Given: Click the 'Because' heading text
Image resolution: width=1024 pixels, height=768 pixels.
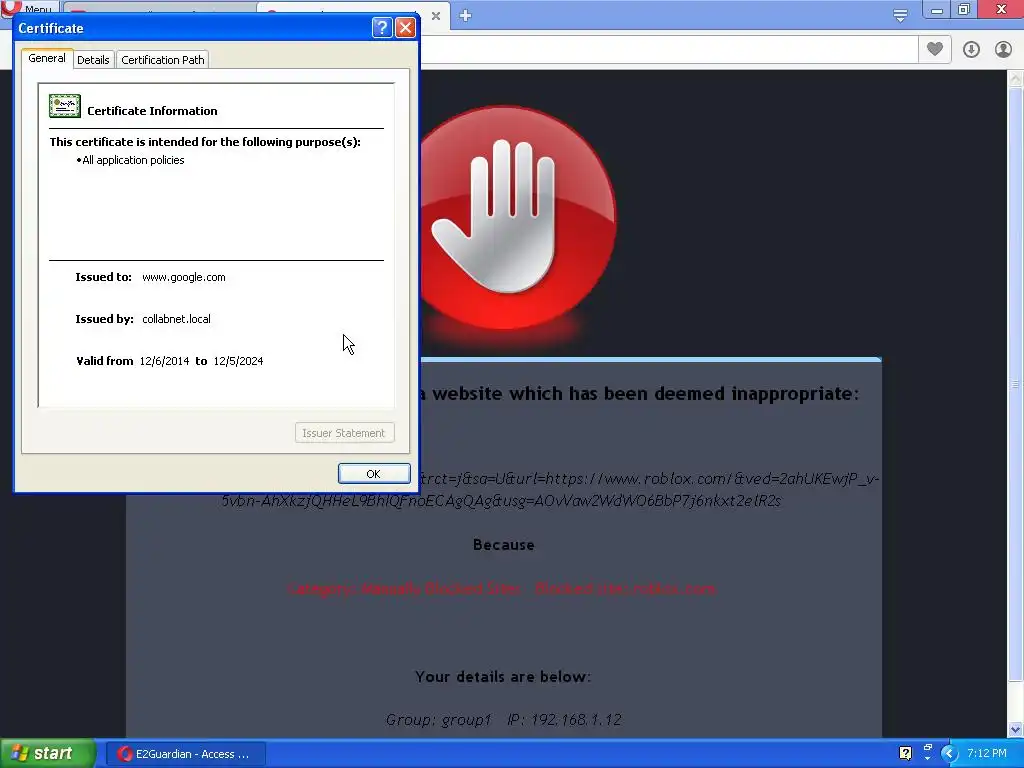Looking at the screenshot, I should click(x=504, y=545).
